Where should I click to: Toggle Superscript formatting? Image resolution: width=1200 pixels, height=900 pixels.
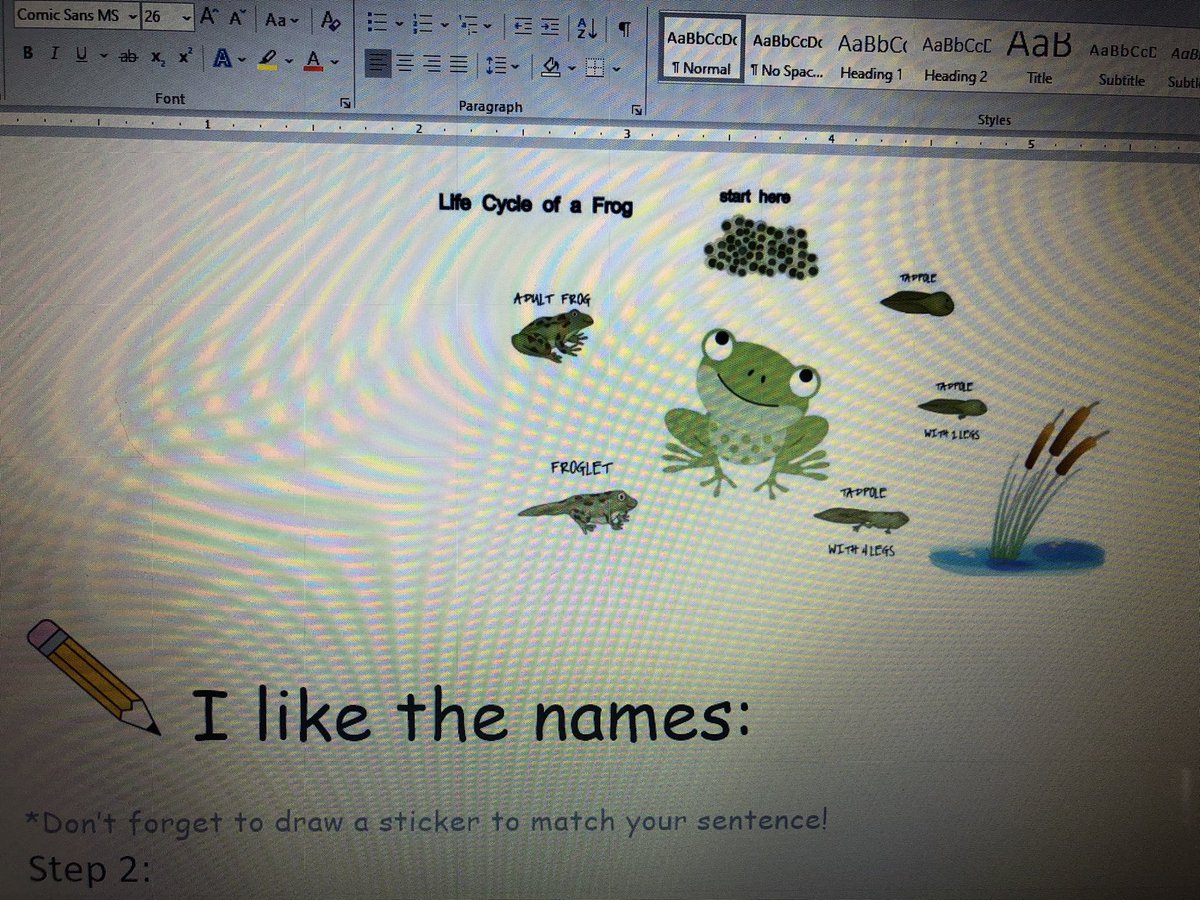coord(184,58)
